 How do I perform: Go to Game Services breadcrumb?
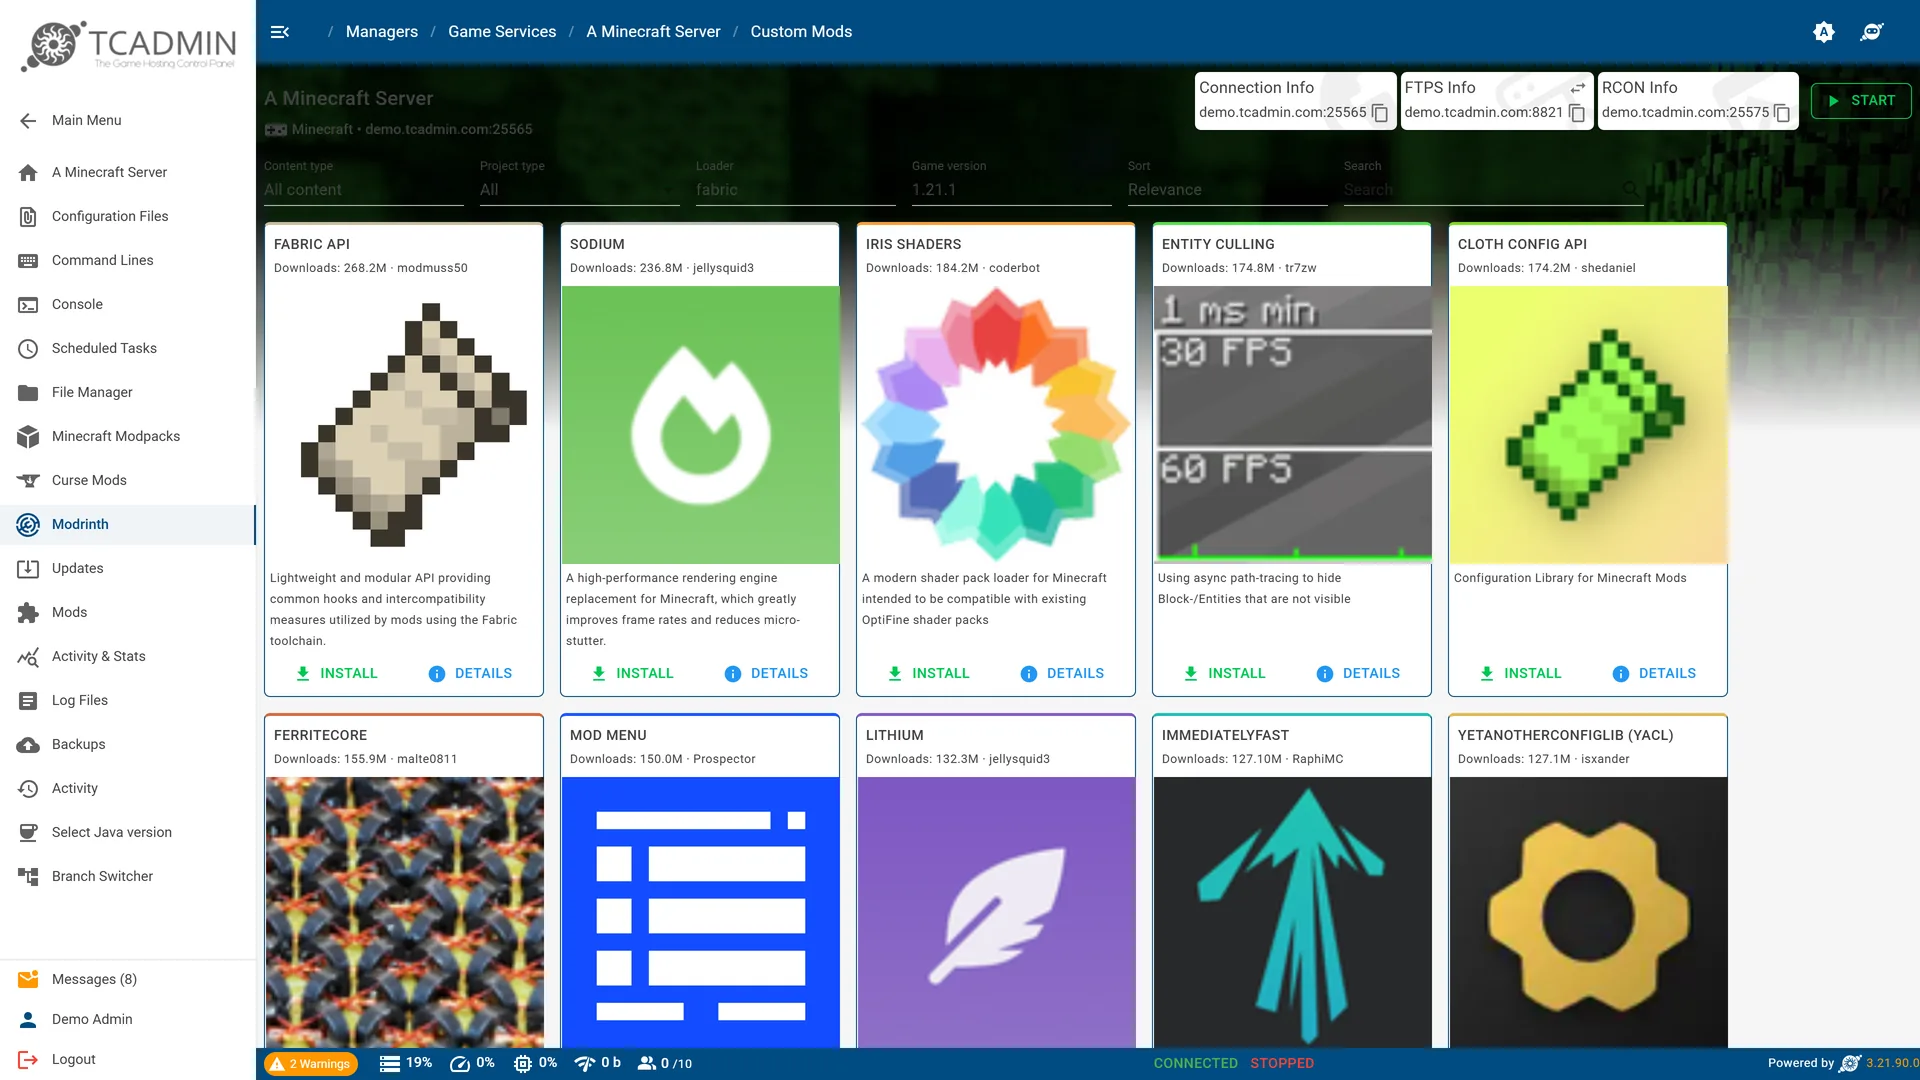coord(502,32)
